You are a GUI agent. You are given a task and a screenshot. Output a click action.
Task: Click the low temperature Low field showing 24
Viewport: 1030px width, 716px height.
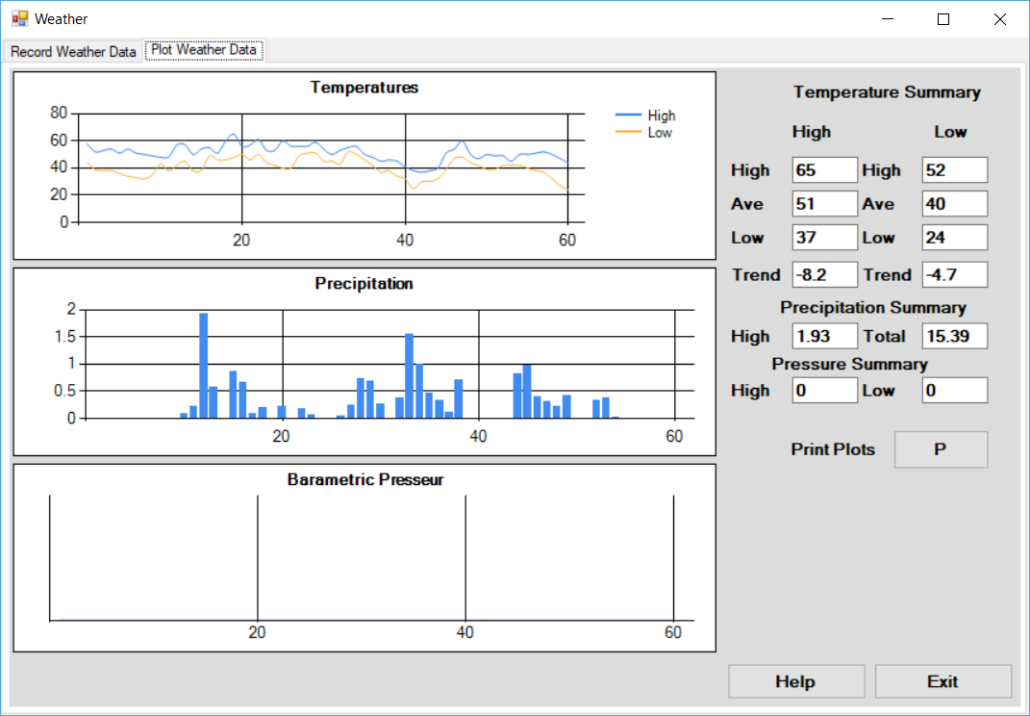point(954,237)
